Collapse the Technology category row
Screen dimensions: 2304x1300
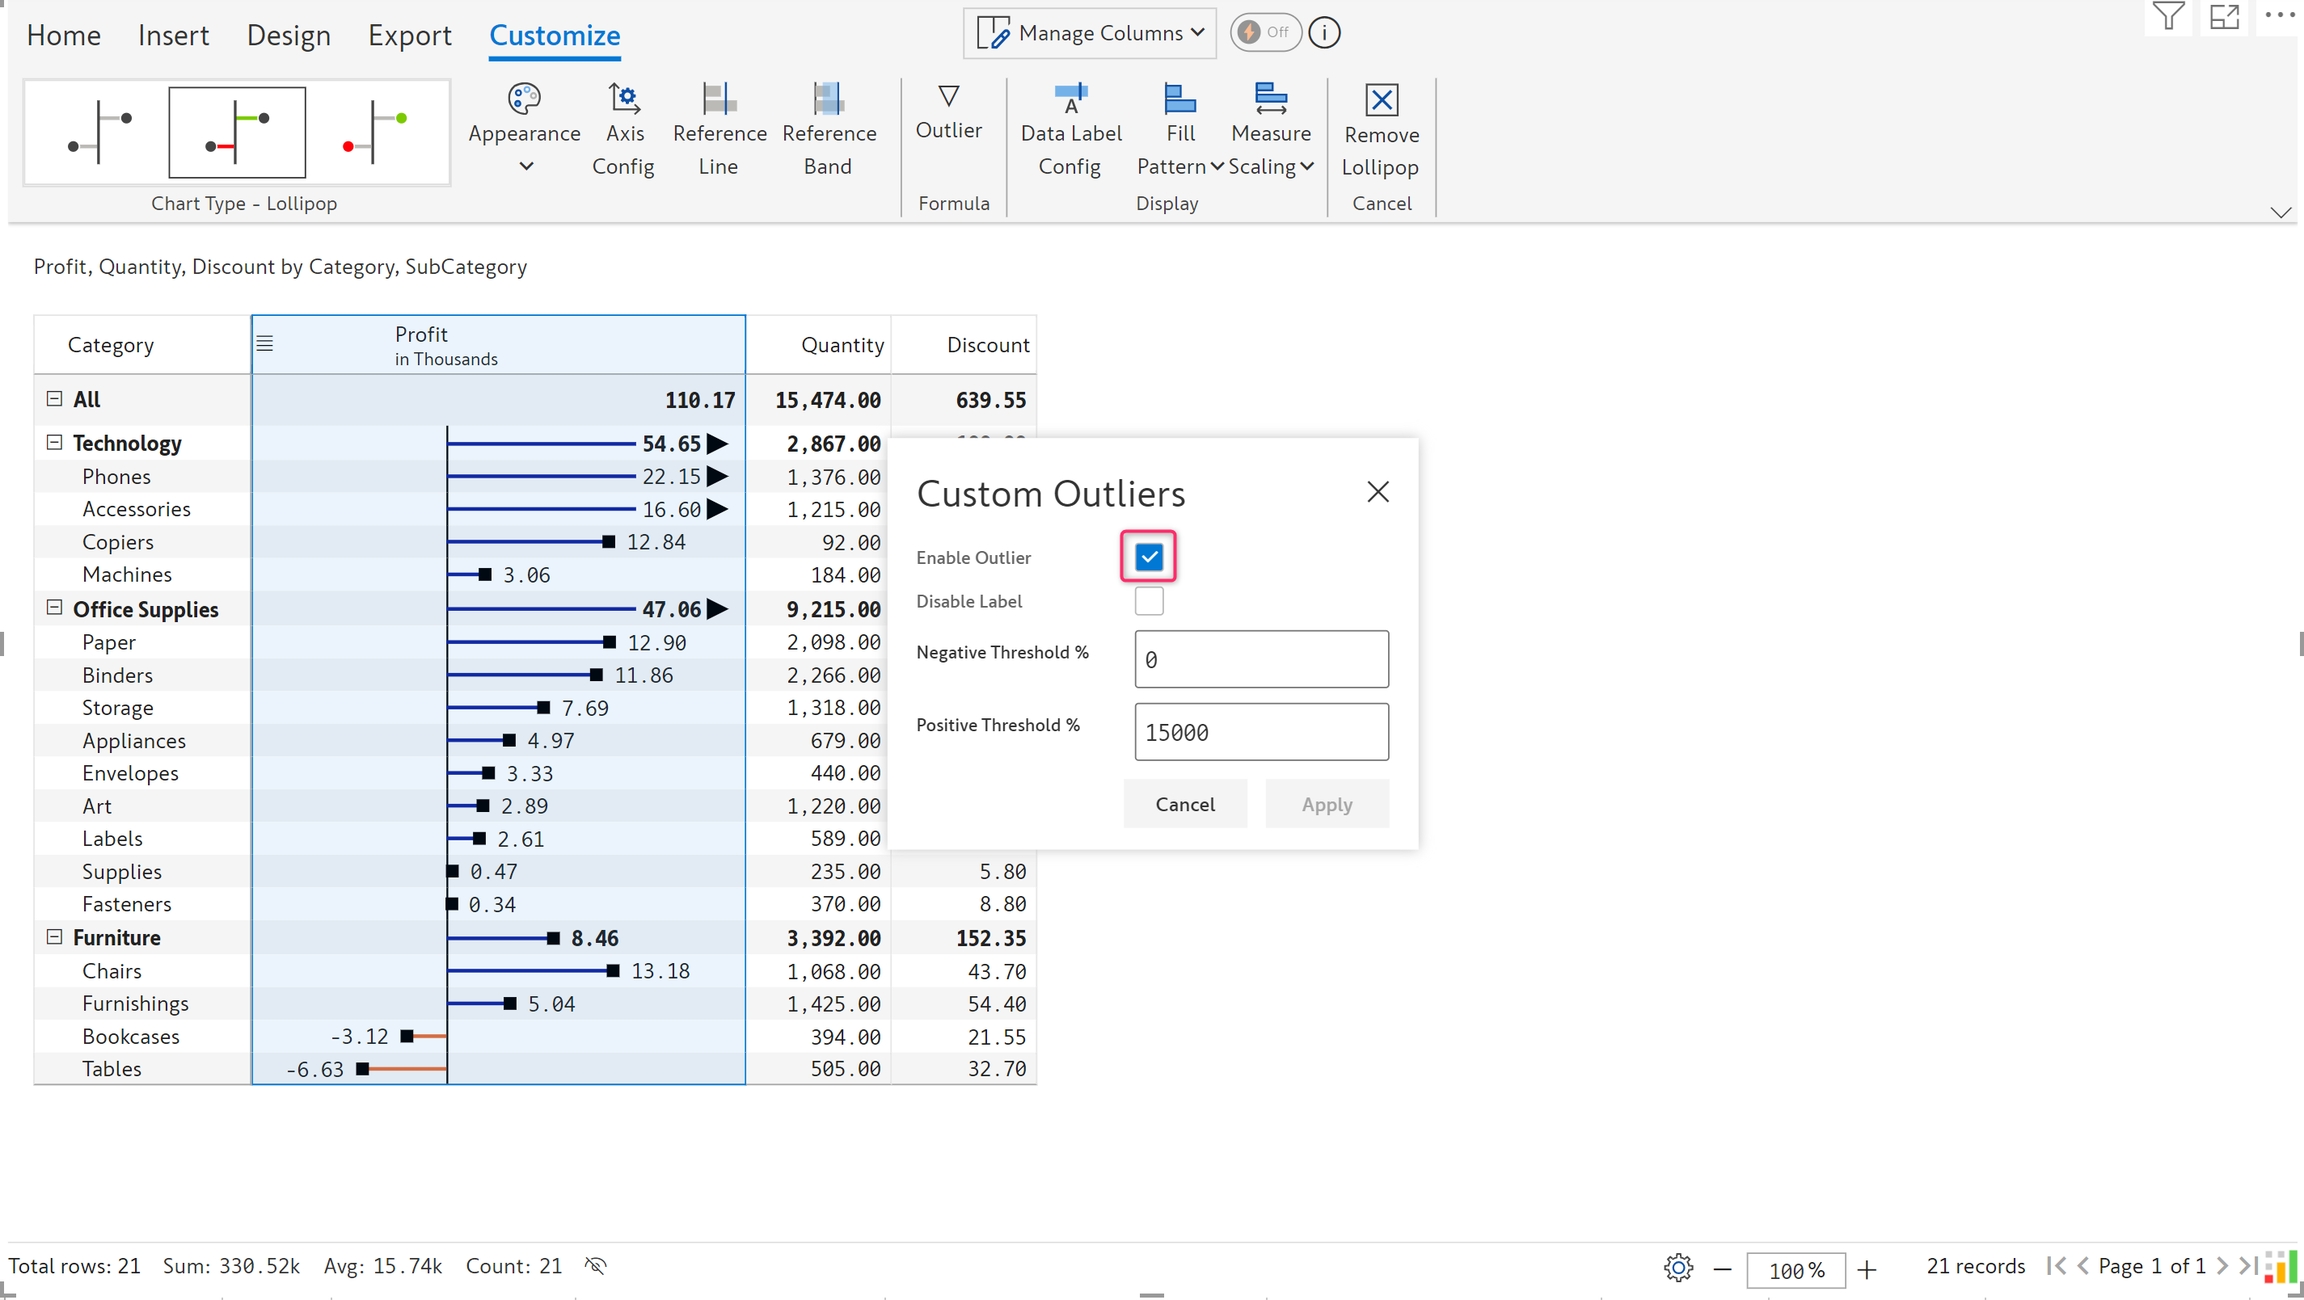point(55,442)
